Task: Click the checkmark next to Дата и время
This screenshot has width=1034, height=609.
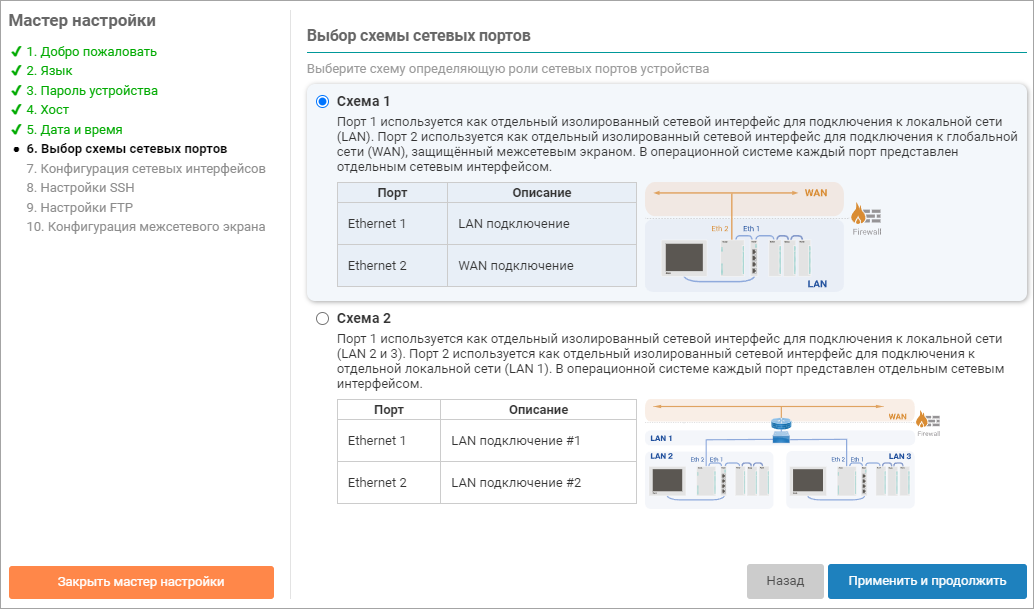Action: tap(16, 130)
